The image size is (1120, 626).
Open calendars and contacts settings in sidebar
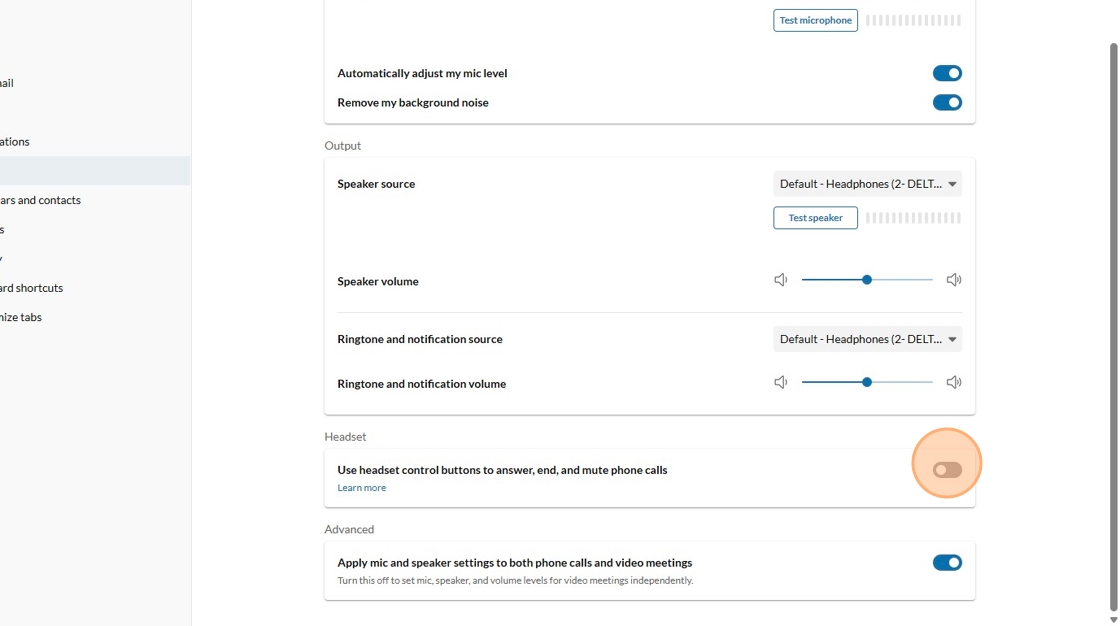coord(40,200)
